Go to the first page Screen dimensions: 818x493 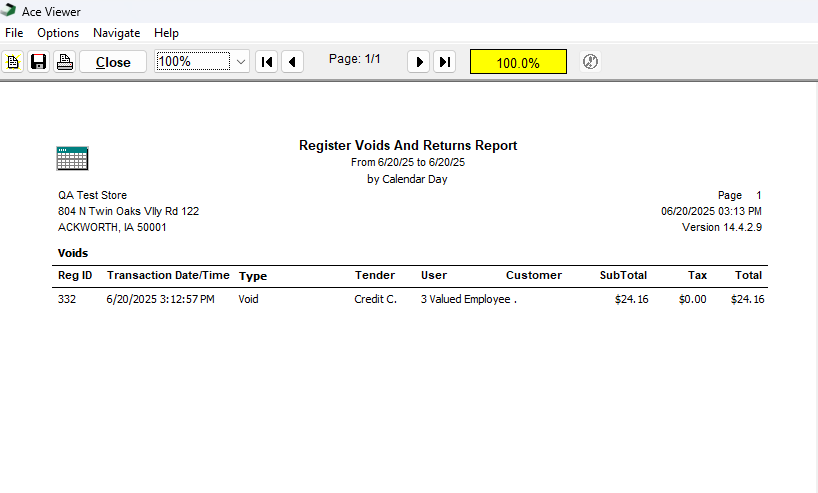(x=267, y=62)
